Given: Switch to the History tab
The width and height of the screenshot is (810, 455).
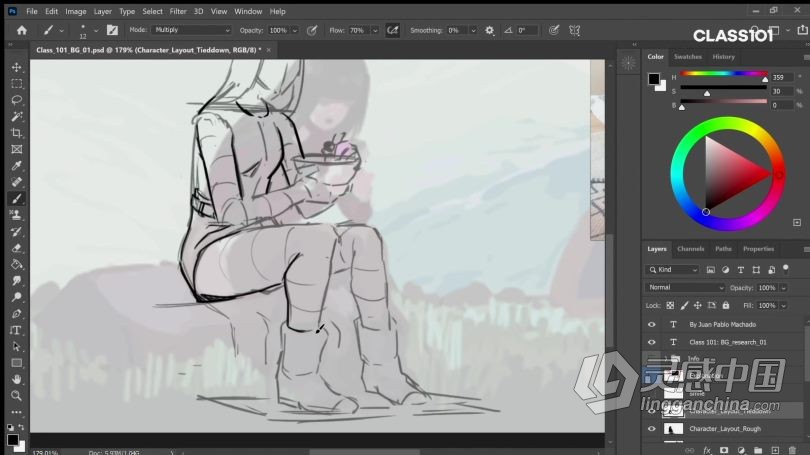Looking at the screenshot, I should [x=723, y=57].
